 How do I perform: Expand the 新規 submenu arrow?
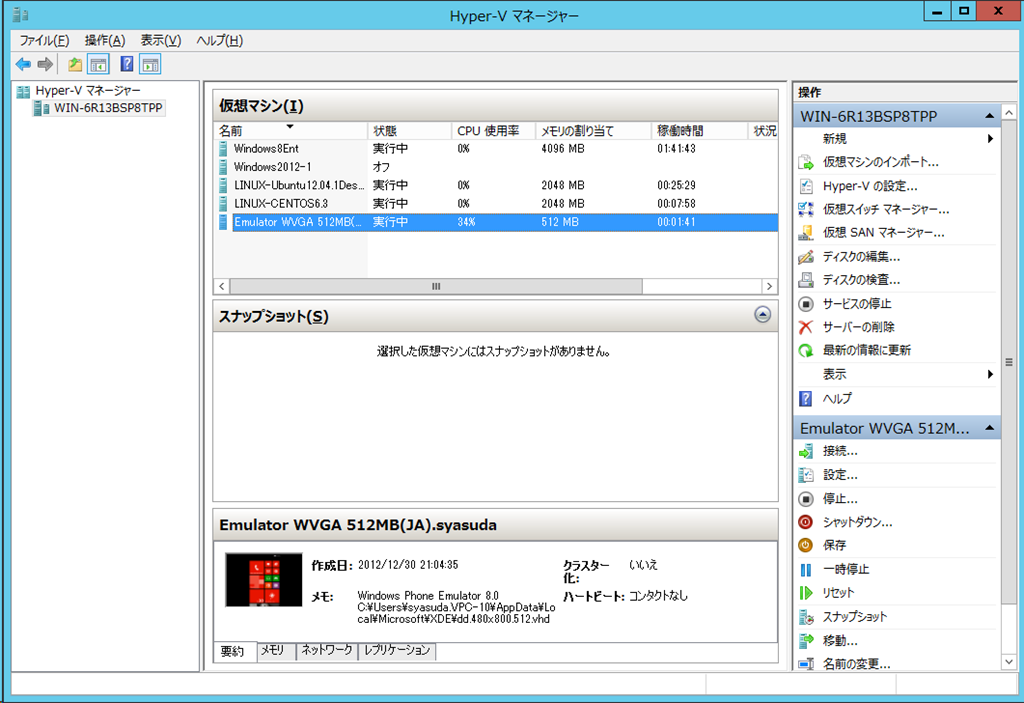[x=990, y=139]
